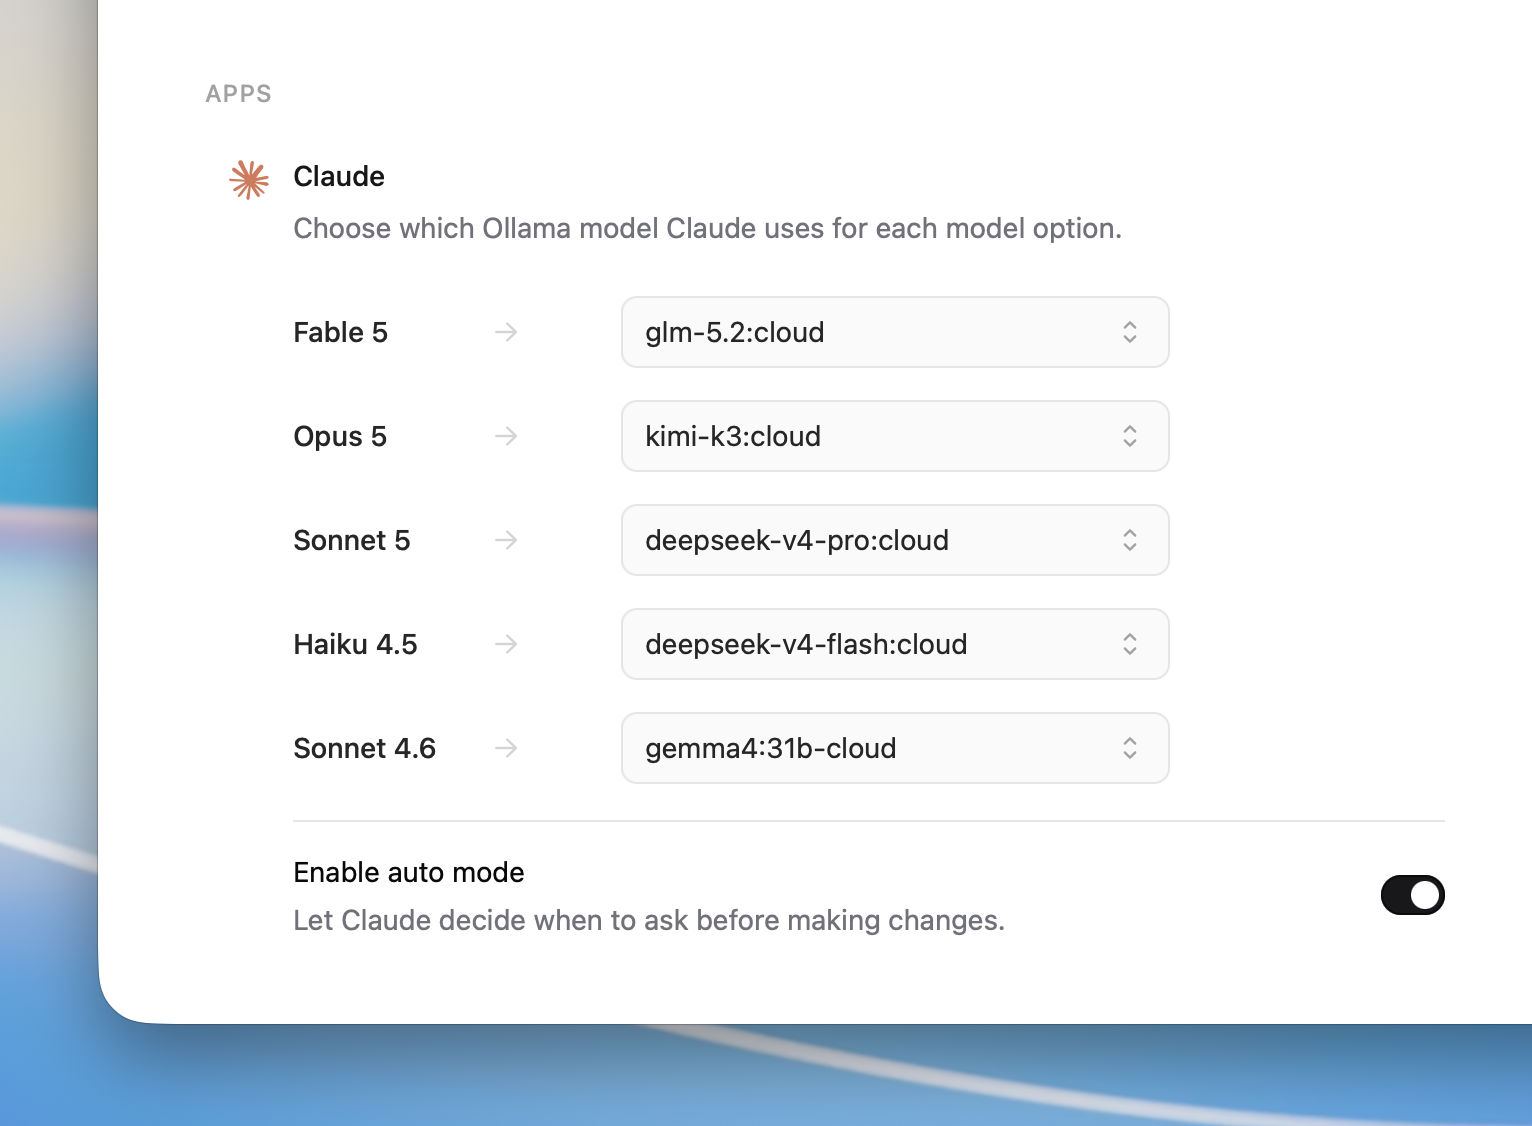Click the arrow icon beside Fable 5

click(x=506, y=332)
